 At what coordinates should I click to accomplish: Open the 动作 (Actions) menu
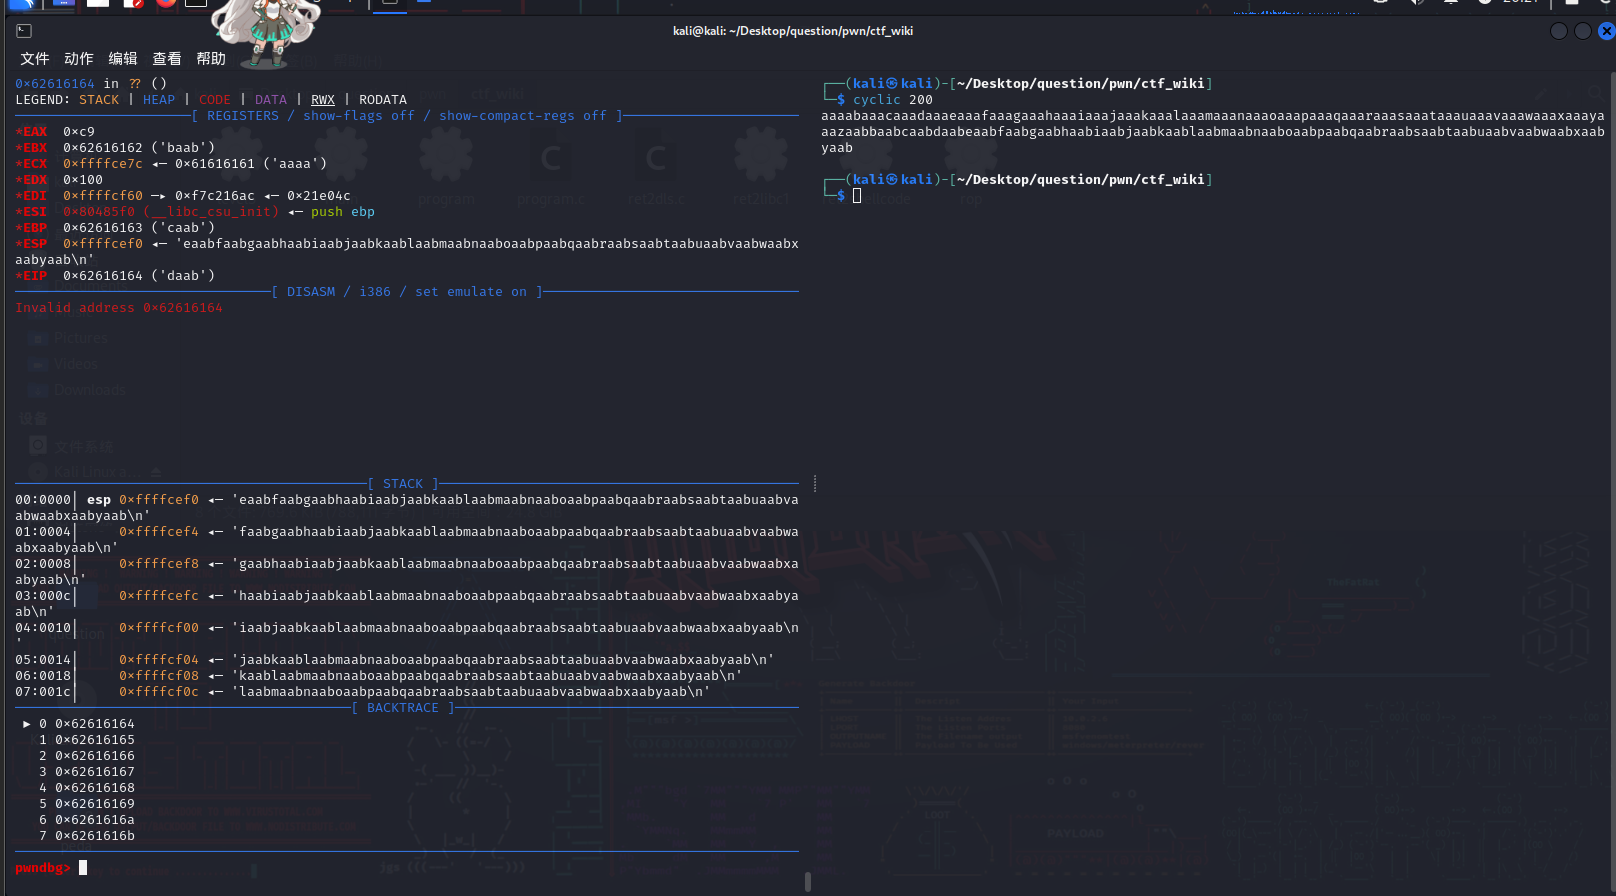click(78, 59)
